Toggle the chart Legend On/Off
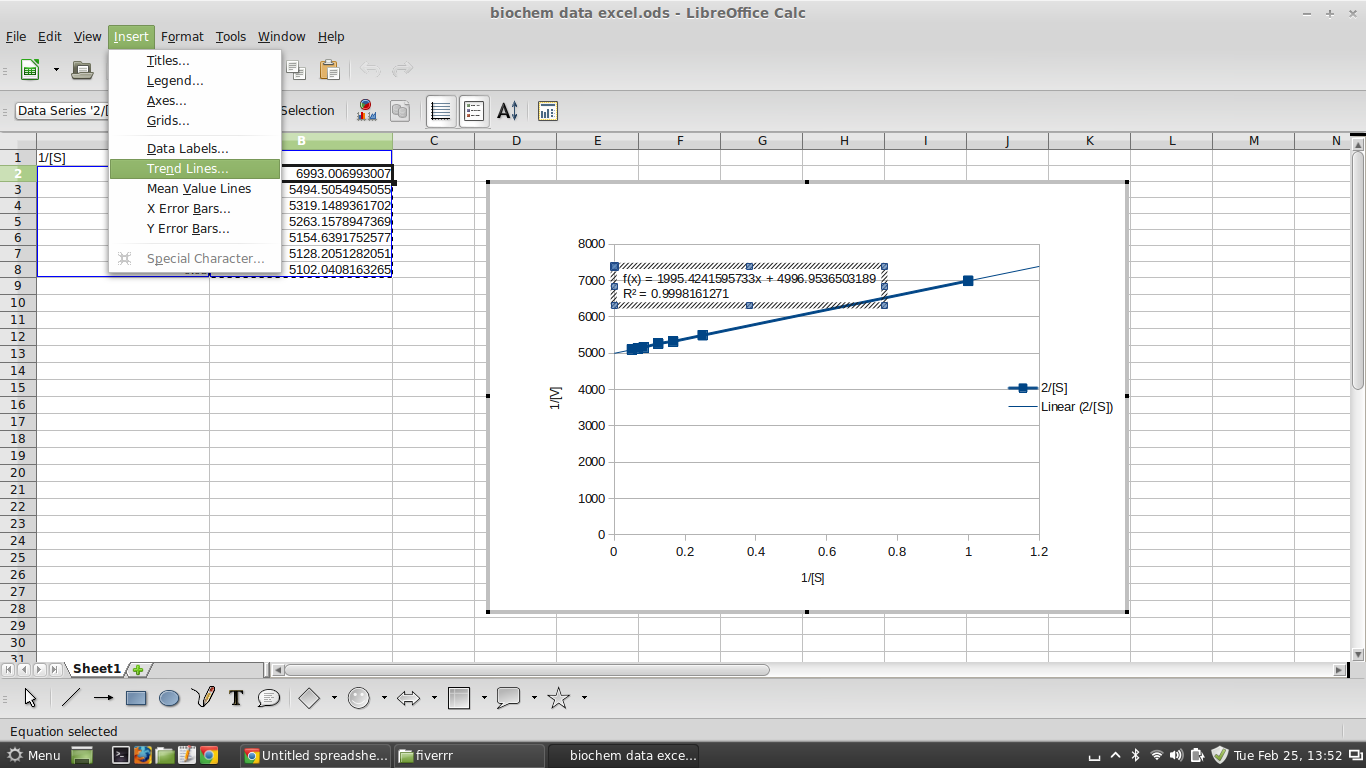The height and width of the screenshot is (768, 1366). pyautogui.click(x=473, y=111)
